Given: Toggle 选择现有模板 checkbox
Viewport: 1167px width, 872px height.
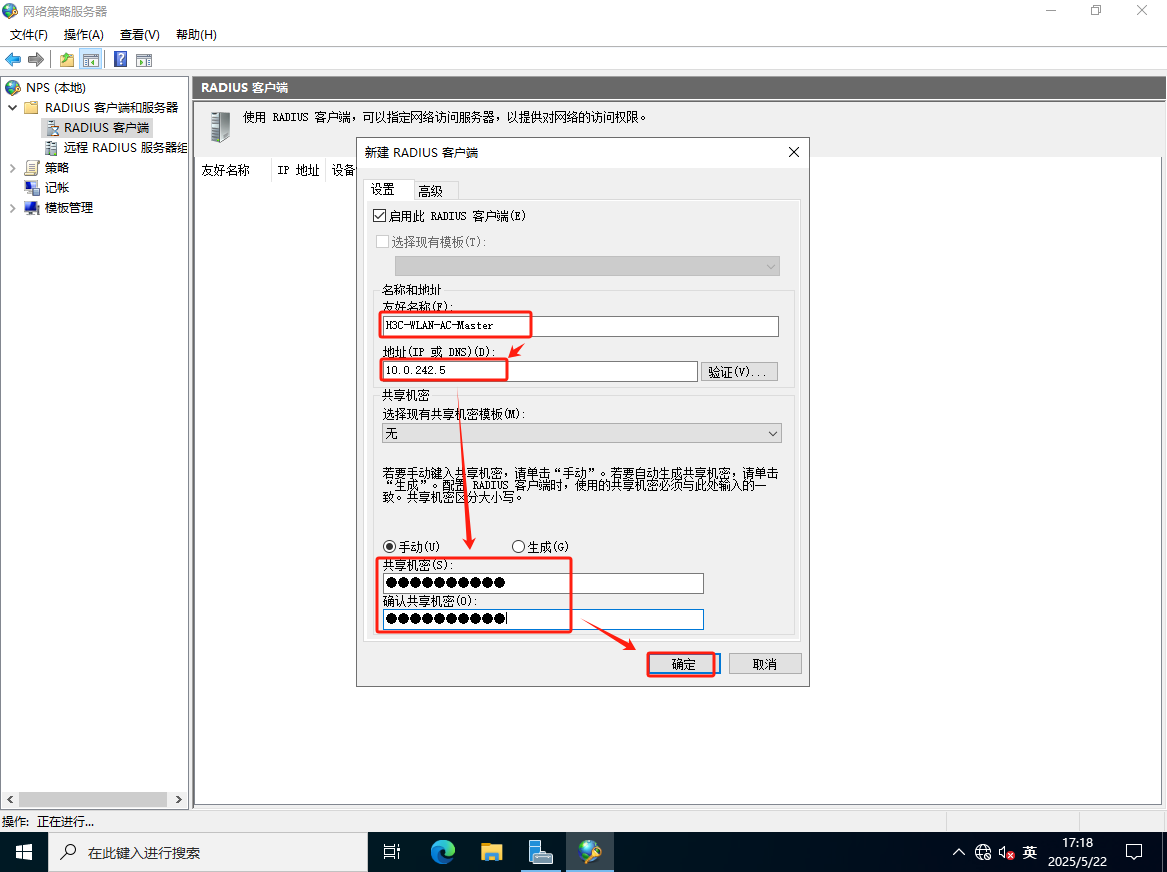Looking at the screenshot, I should pyautogui.click(x=383, y=242).
